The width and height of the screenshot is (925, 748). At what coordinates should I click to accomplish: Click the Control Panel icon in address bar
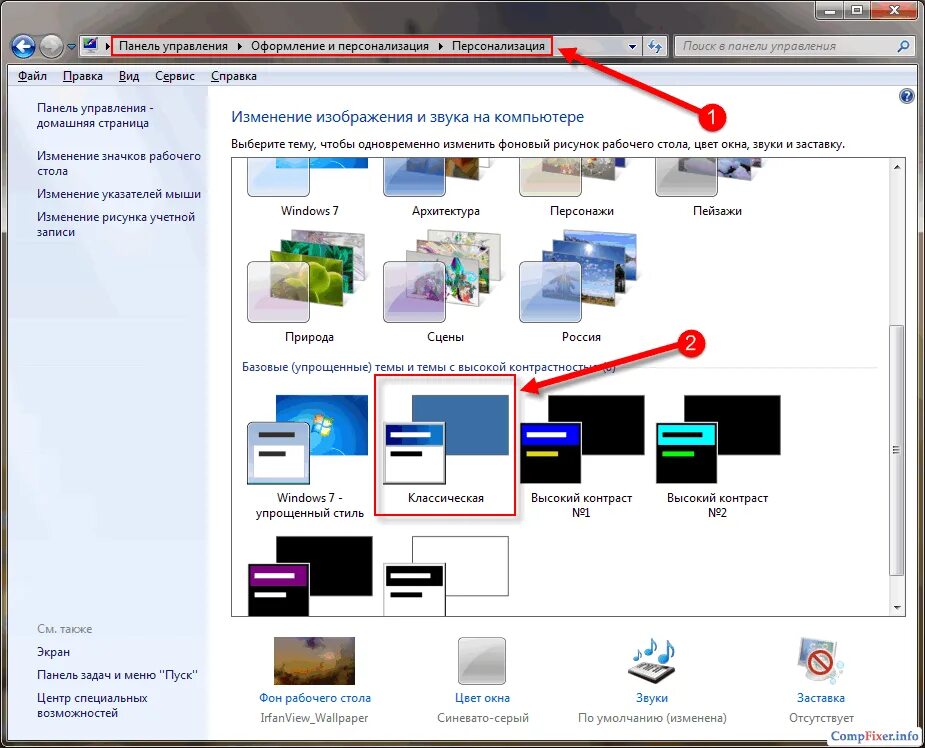pos(90,45)
